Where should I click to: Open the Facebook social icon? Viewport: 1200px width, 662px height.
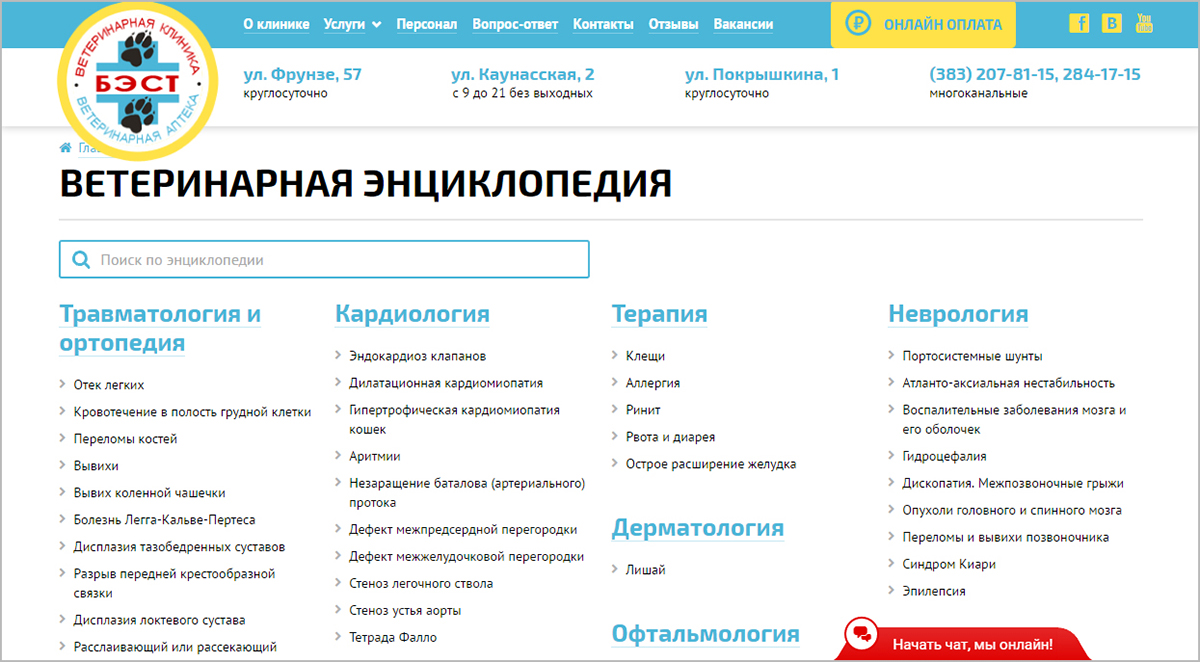pyautogui.click(x=1079, y=23)
